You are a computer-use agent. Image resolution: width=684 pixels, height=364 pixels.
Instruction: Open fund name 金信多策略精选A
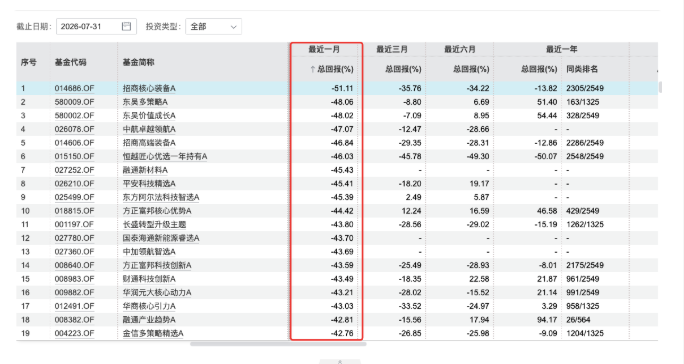coord(153,333)
